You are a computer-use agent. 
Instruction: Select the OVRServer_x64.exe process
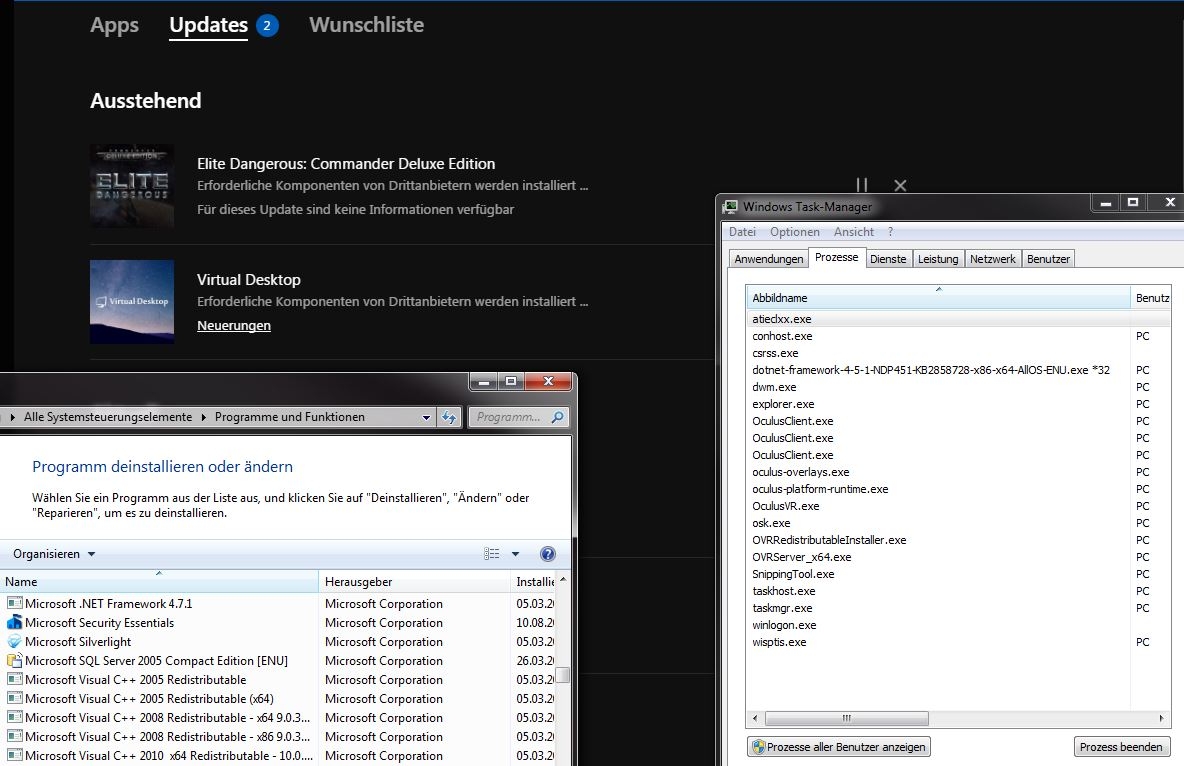[801, 557]
